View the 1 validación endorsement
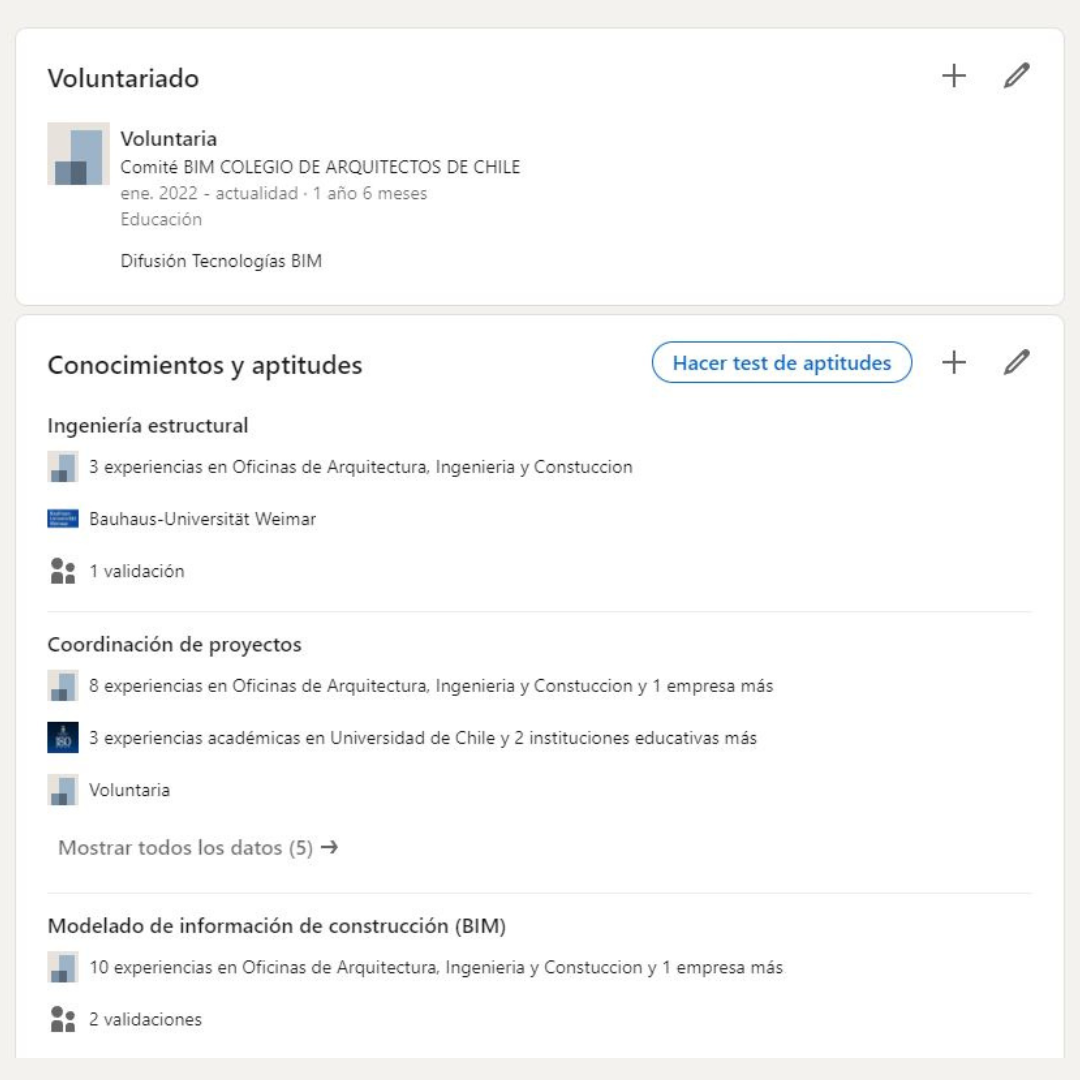Screen dimensions: 1080x1080 point(136,571)
